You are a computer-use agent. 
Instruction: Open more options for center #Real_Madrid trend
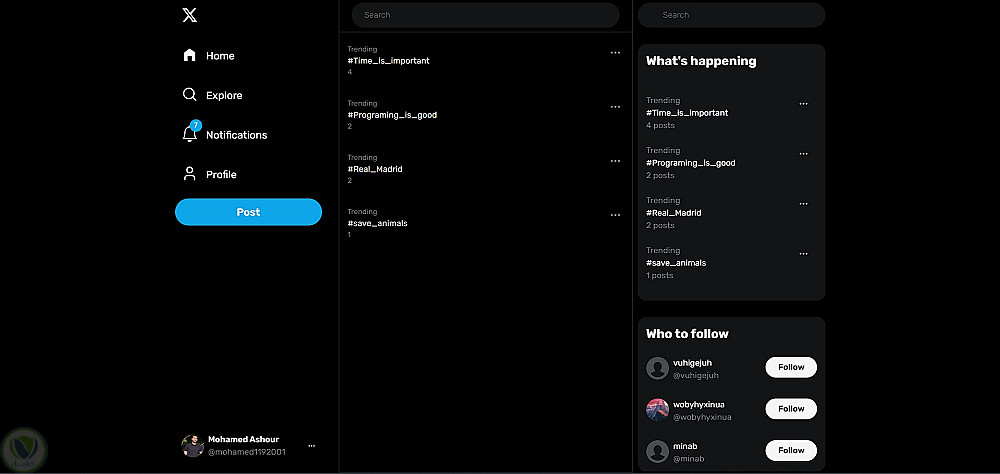click(x=615, y=161)
